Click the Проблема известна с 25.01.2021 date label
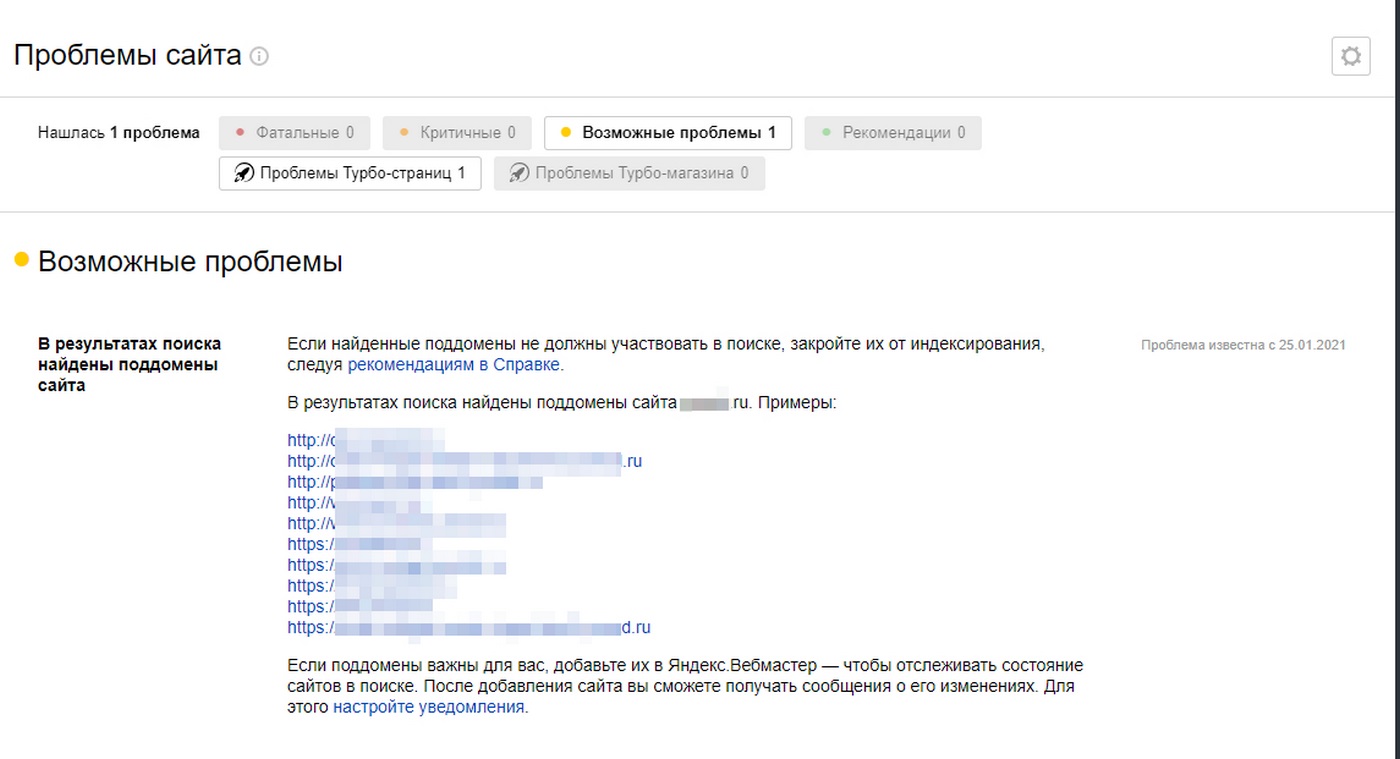This screenshot has height=759, width=1400. (x=1243, y=345)
